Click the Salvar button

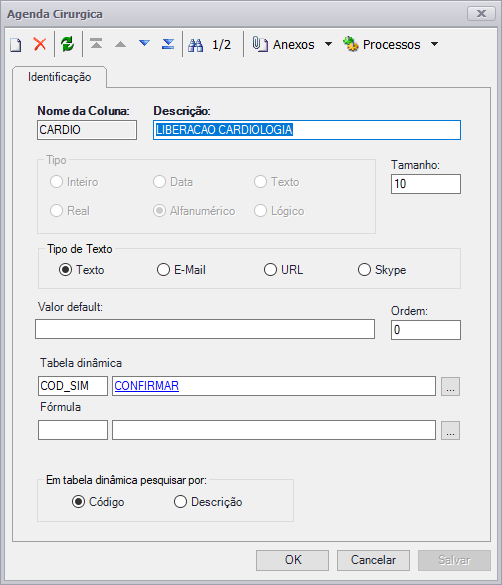[x=454, y=560]
